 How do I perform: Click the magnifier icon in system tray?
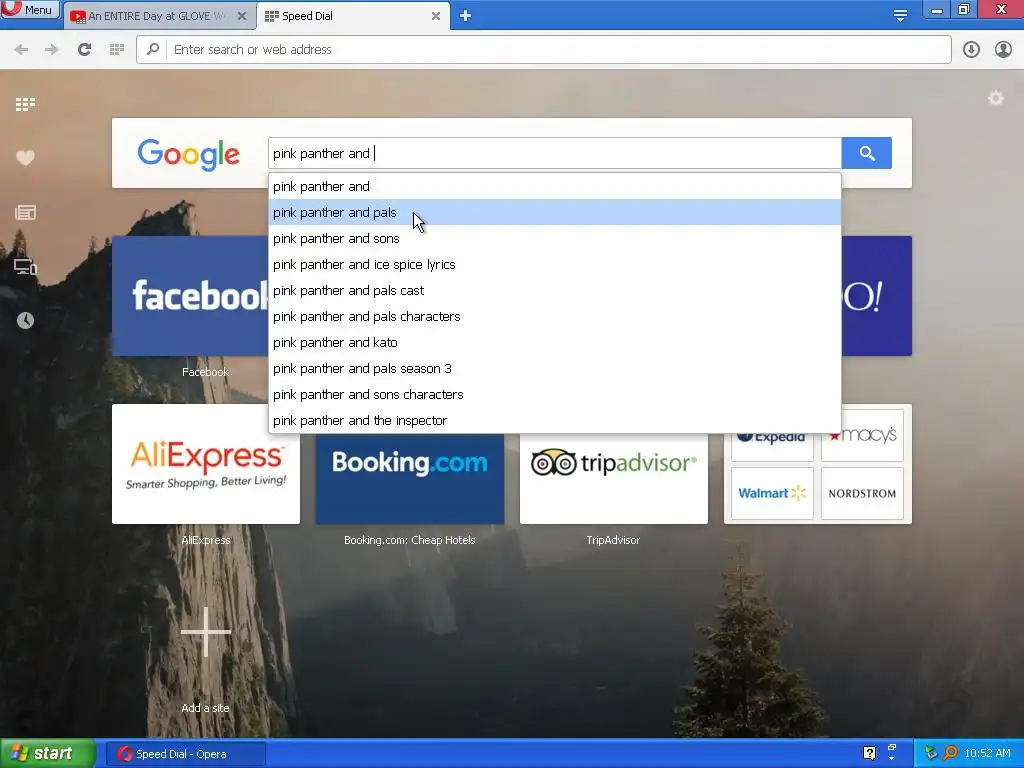tap(950, 753)
